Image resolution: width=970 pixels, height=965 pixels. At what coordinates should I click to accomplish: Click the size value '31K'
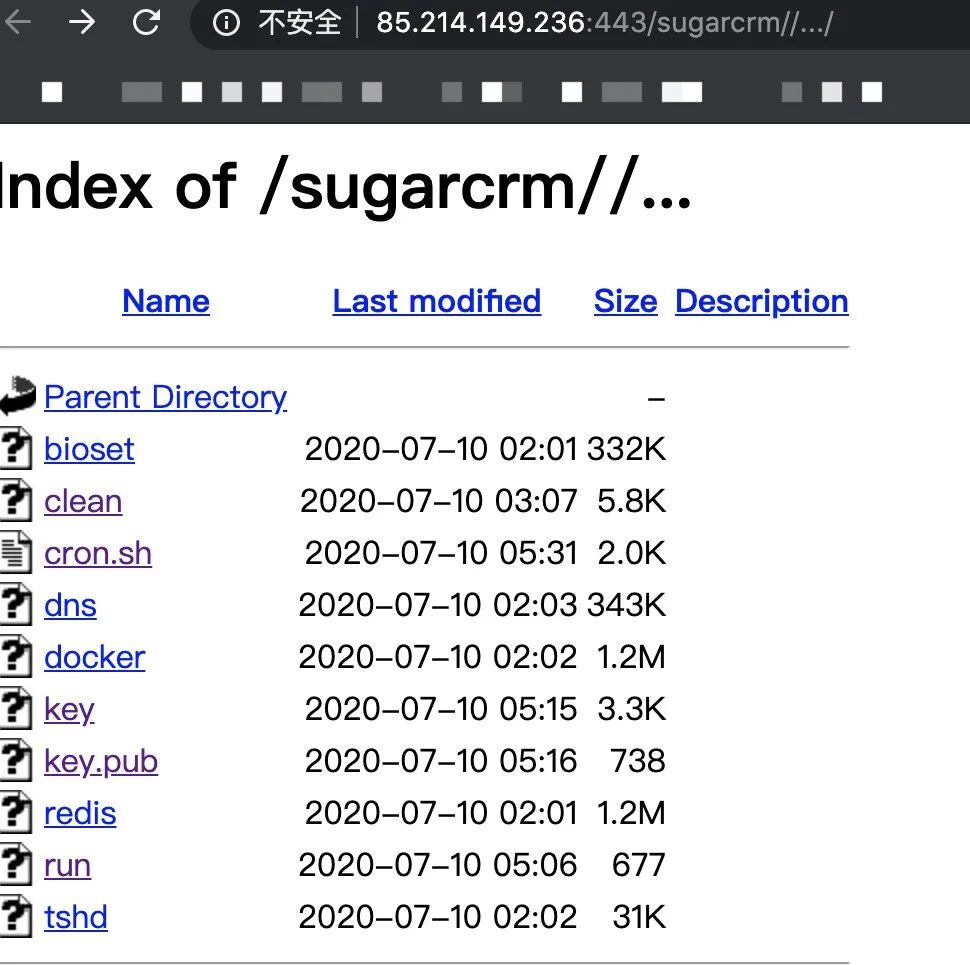[x=640, y=917]
